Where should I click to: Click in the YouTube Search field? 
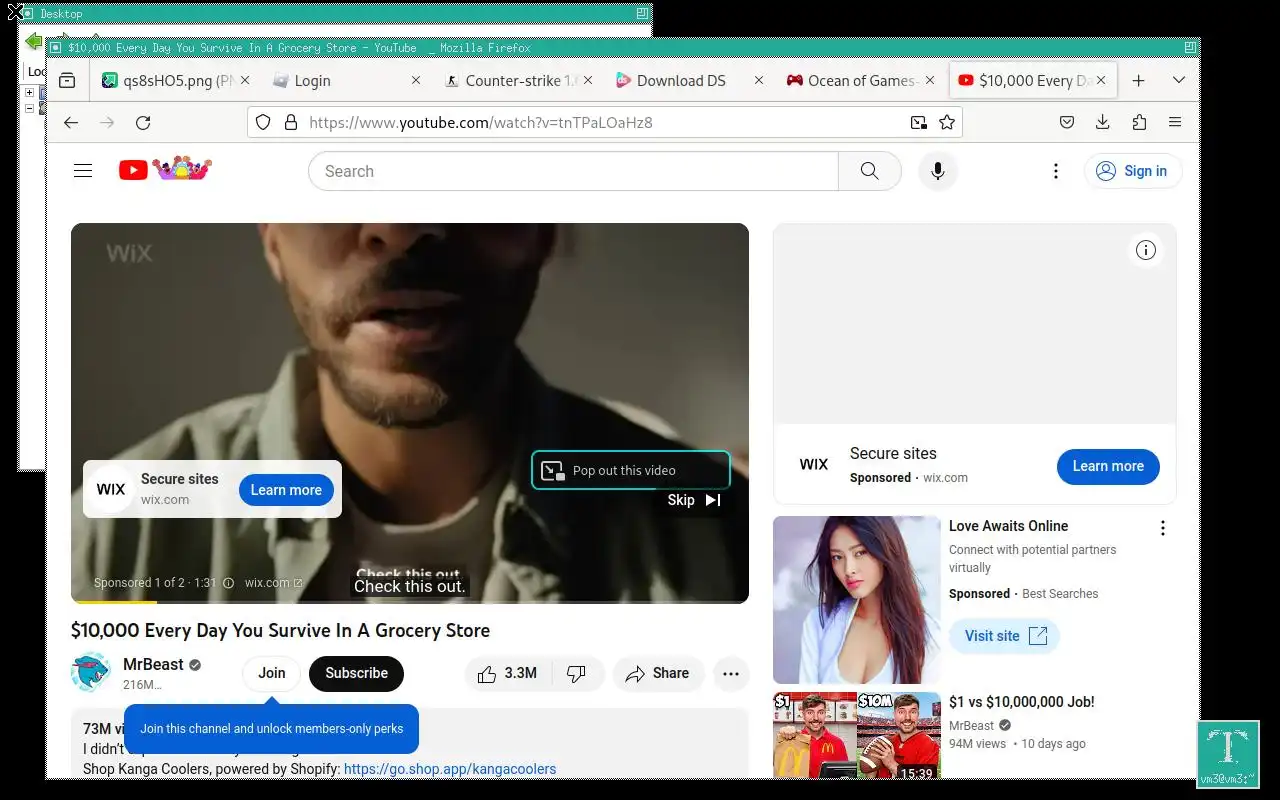pos(573,171)
